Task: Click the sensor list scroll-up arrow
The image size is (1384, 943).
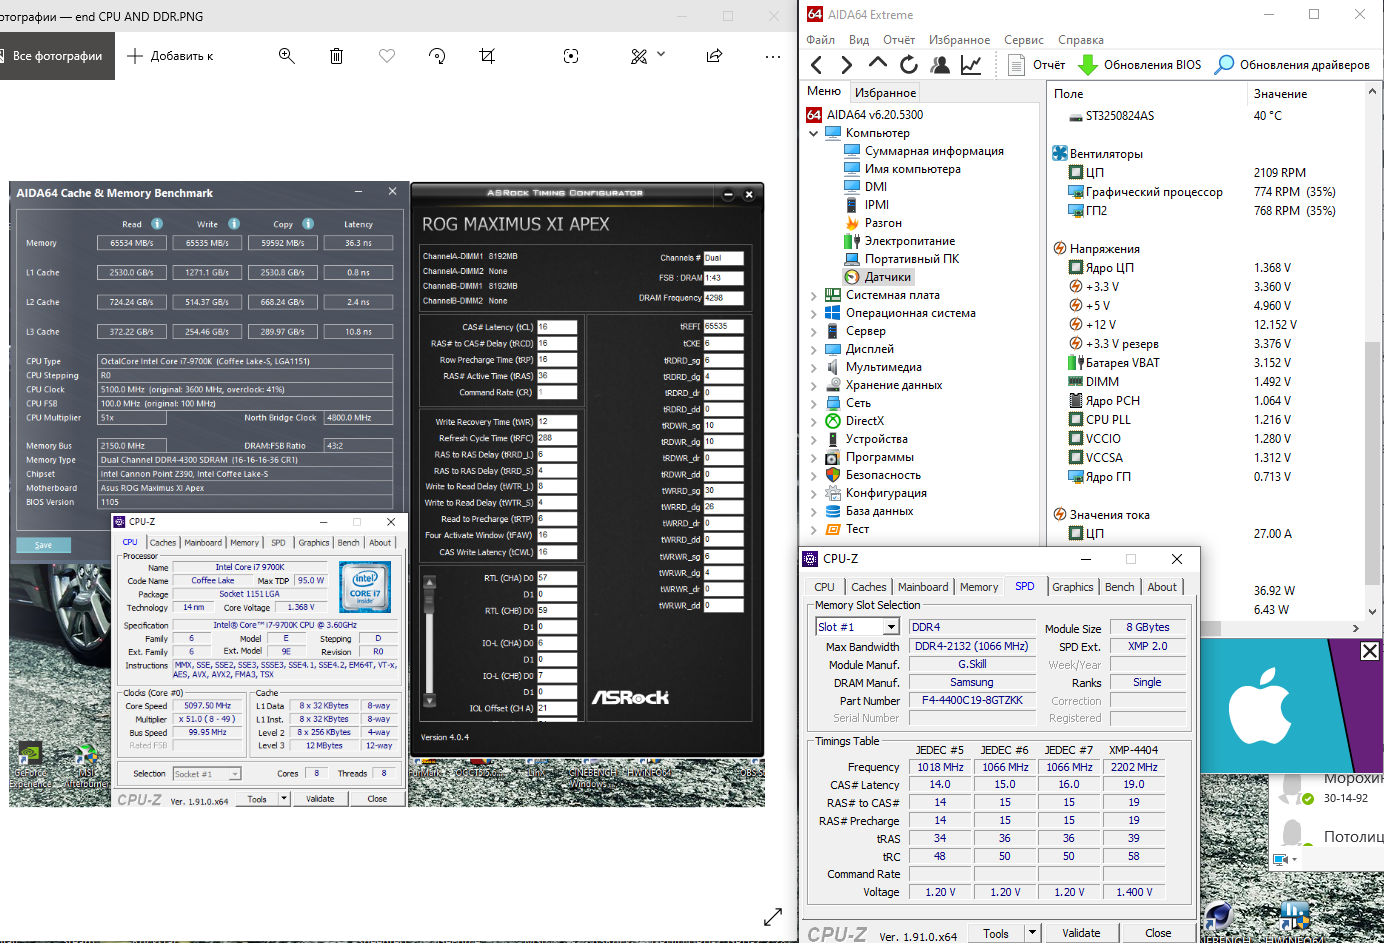Action: [1372, 91]
